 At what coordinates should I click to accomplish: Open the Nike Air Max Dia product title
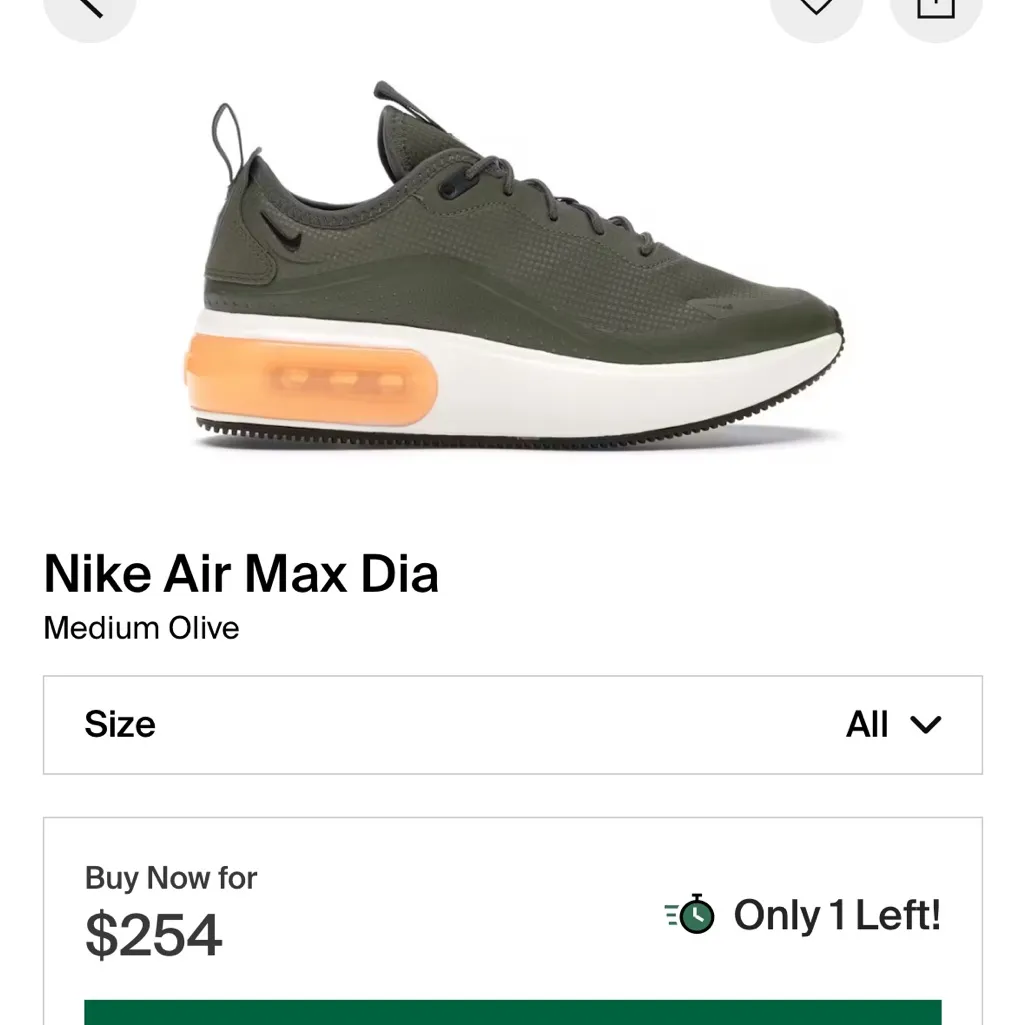click(240, 573)
